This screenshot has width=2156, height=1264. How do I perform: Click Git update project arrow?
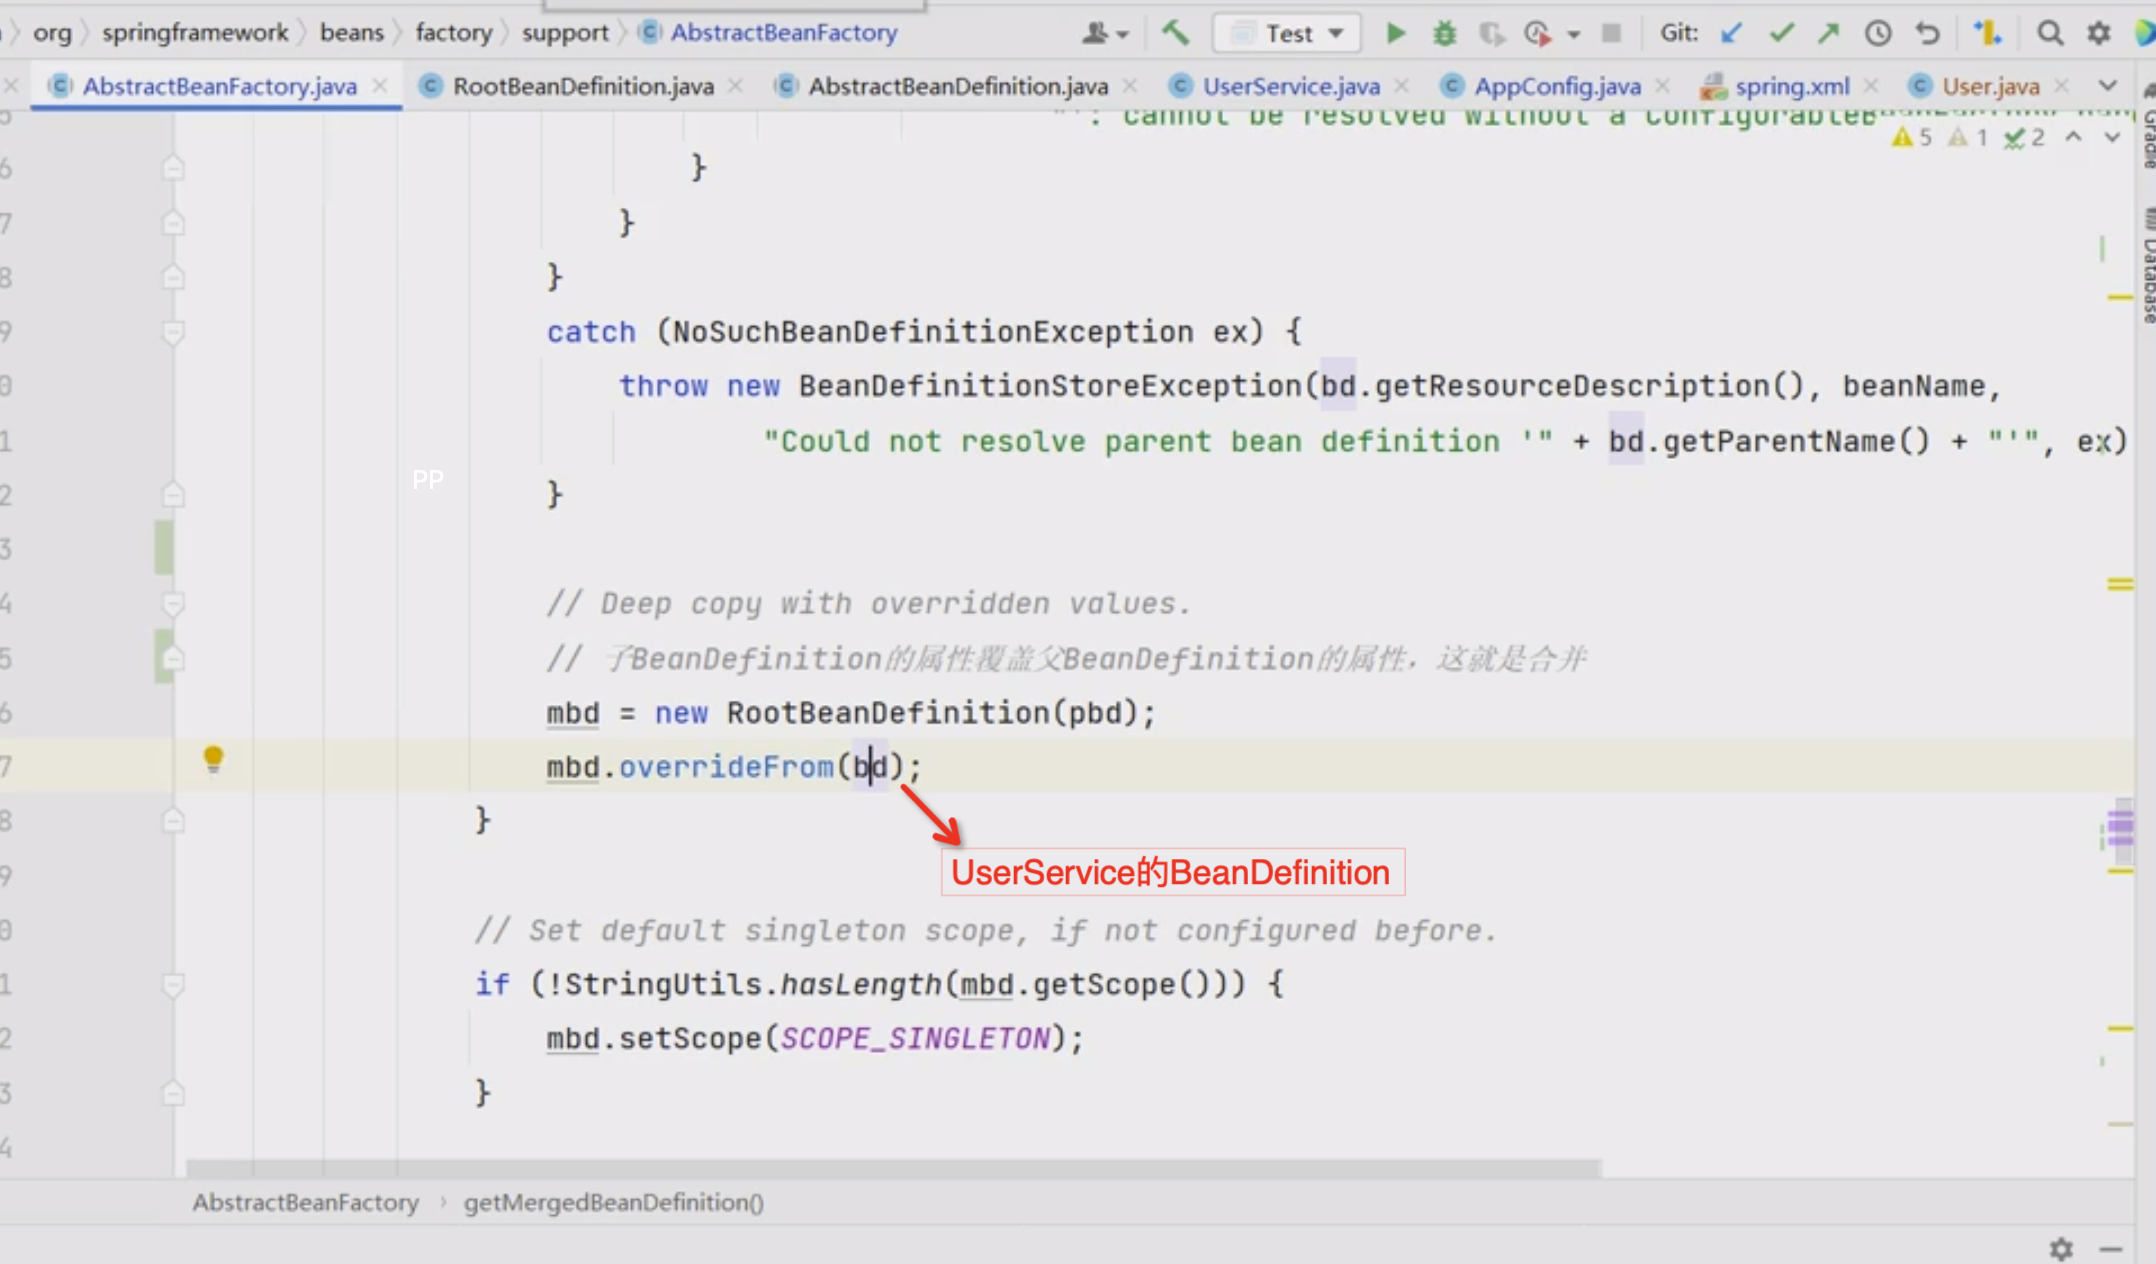click(1732, 34)
